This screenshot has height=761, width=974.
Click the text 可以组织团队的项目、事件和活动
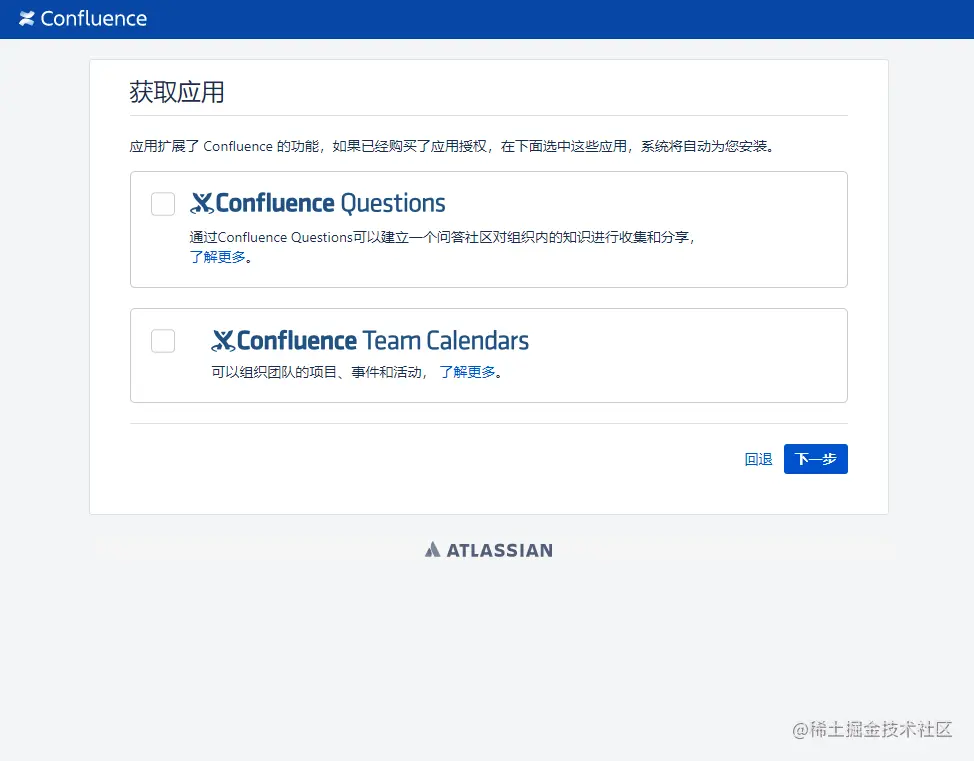pyautogui.click(x=317, y=372)
